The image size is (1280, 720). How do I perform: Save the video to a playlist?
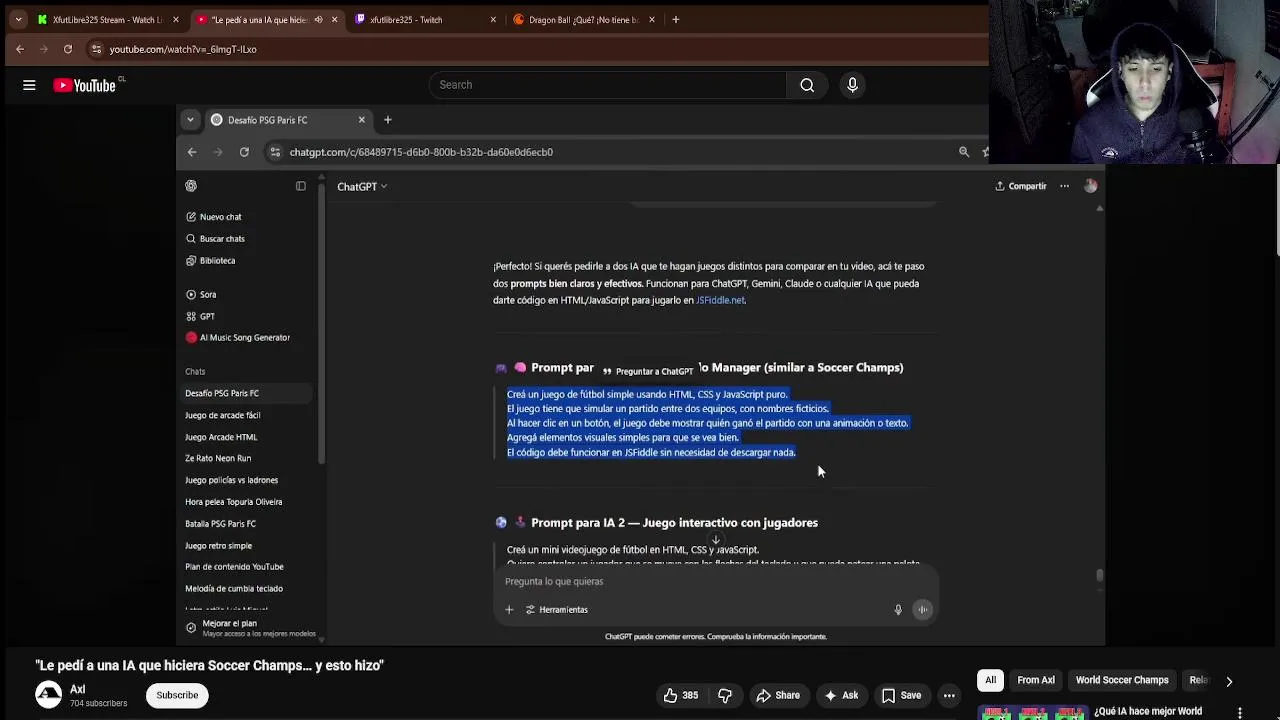(x=901, y=695)
